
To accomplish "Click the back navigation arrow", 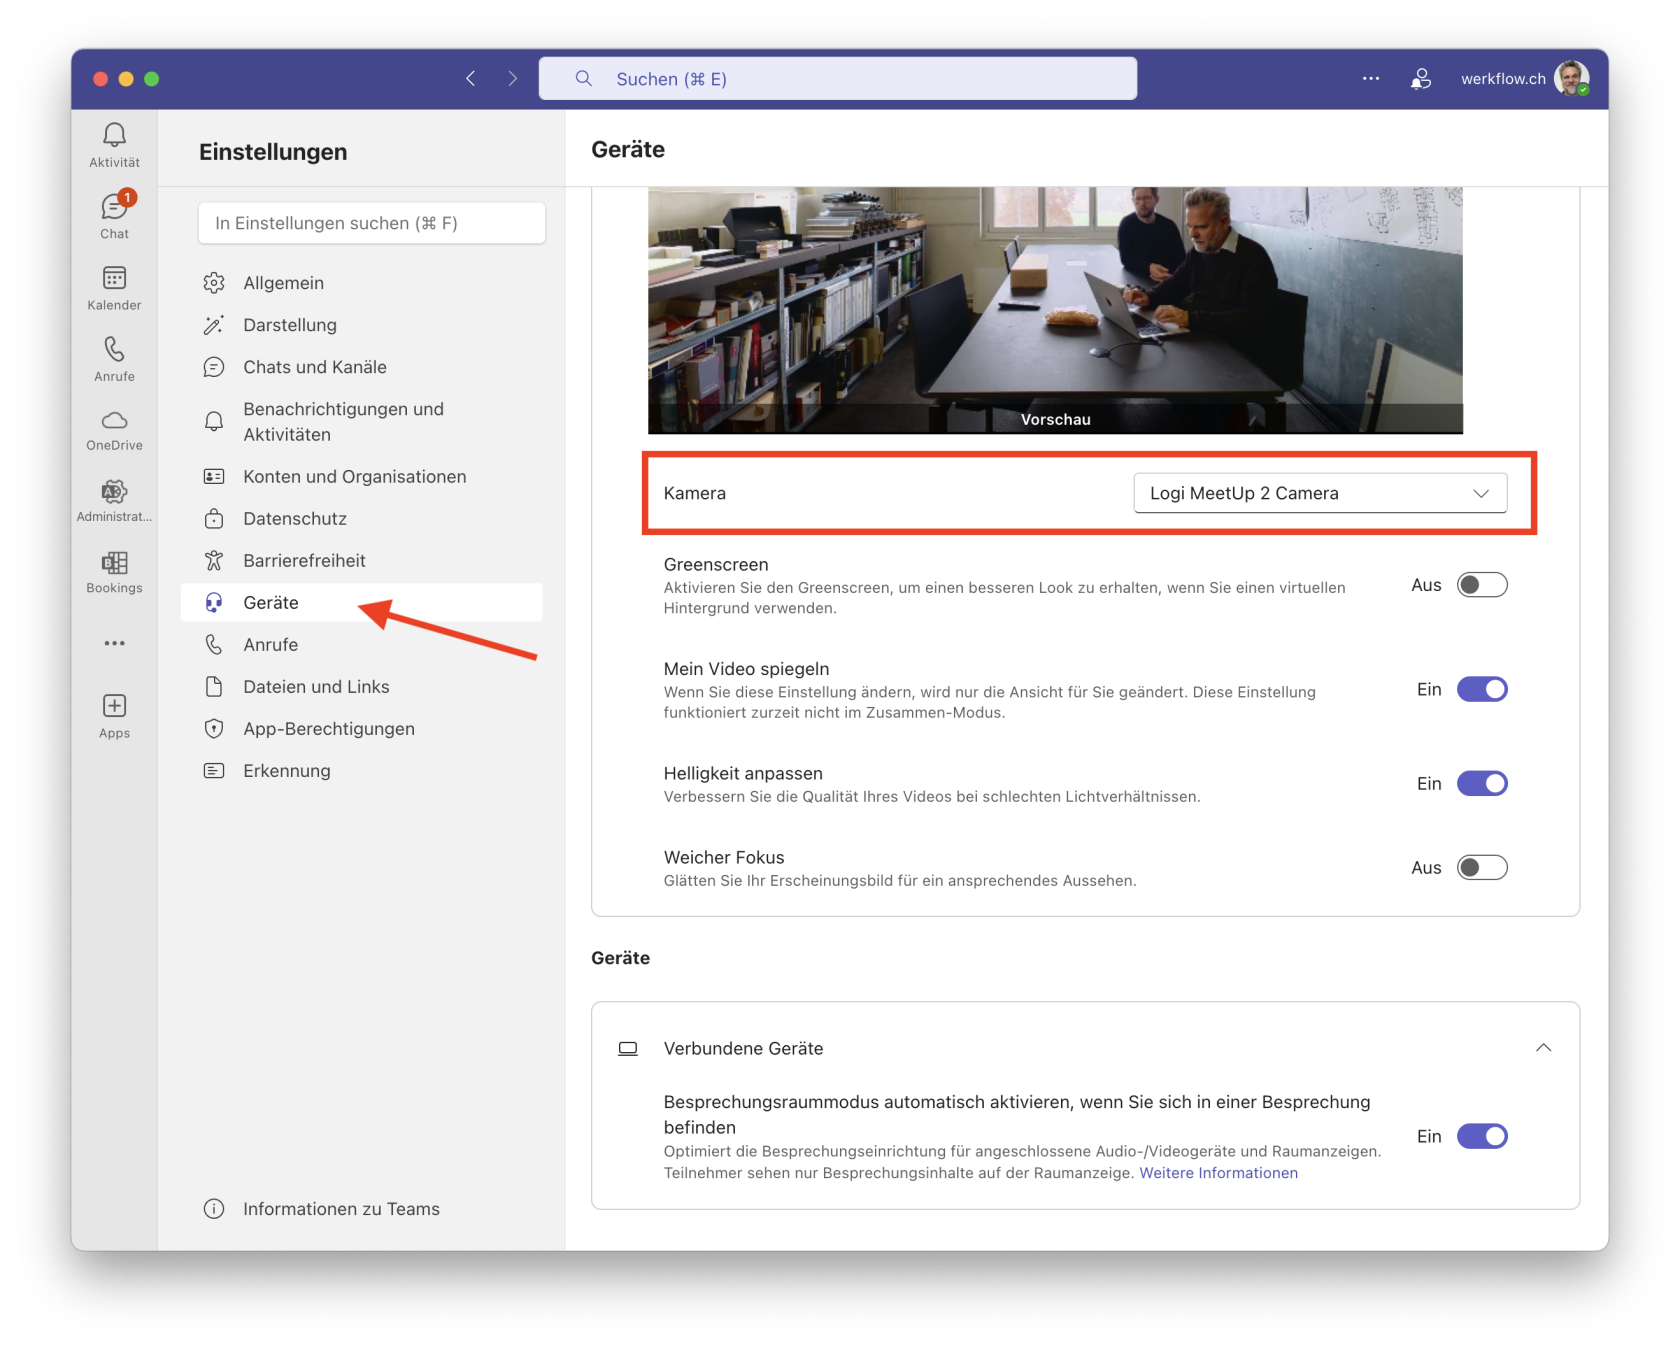I will 470,79.
